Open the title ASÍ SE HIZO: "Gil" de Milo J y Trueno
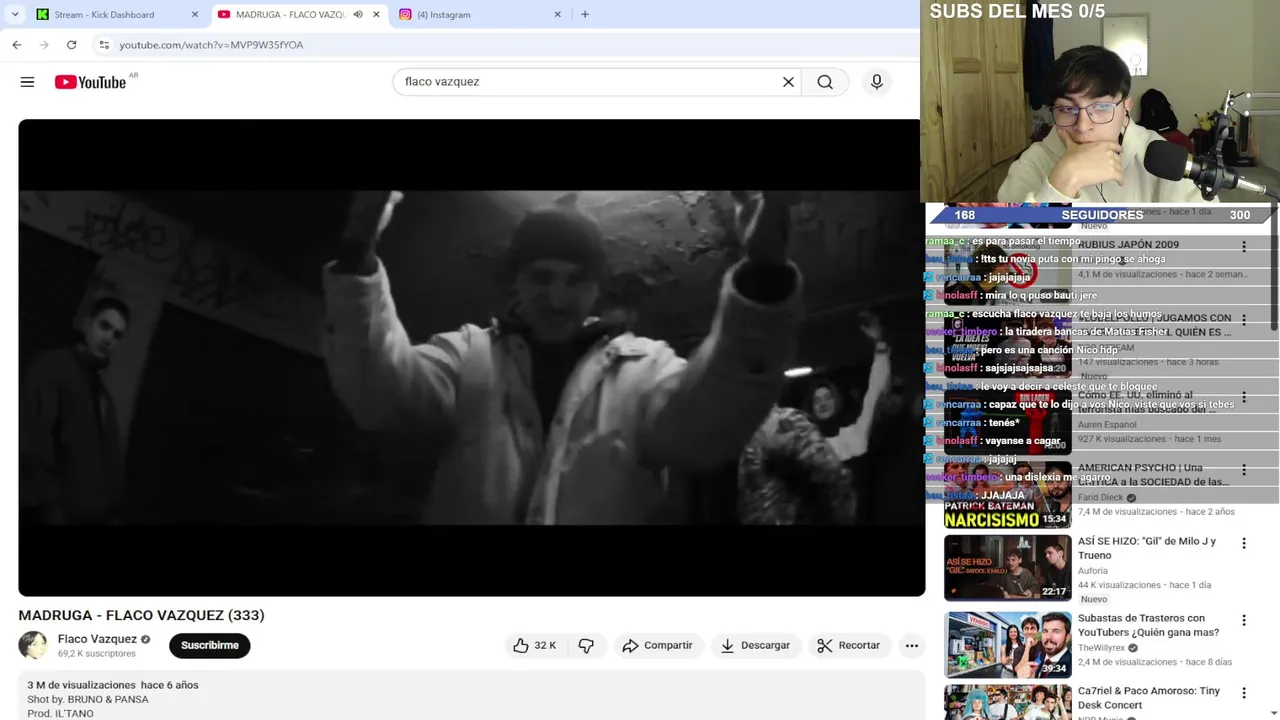This screenshot has width=1280, height=720. (1147, 548)
